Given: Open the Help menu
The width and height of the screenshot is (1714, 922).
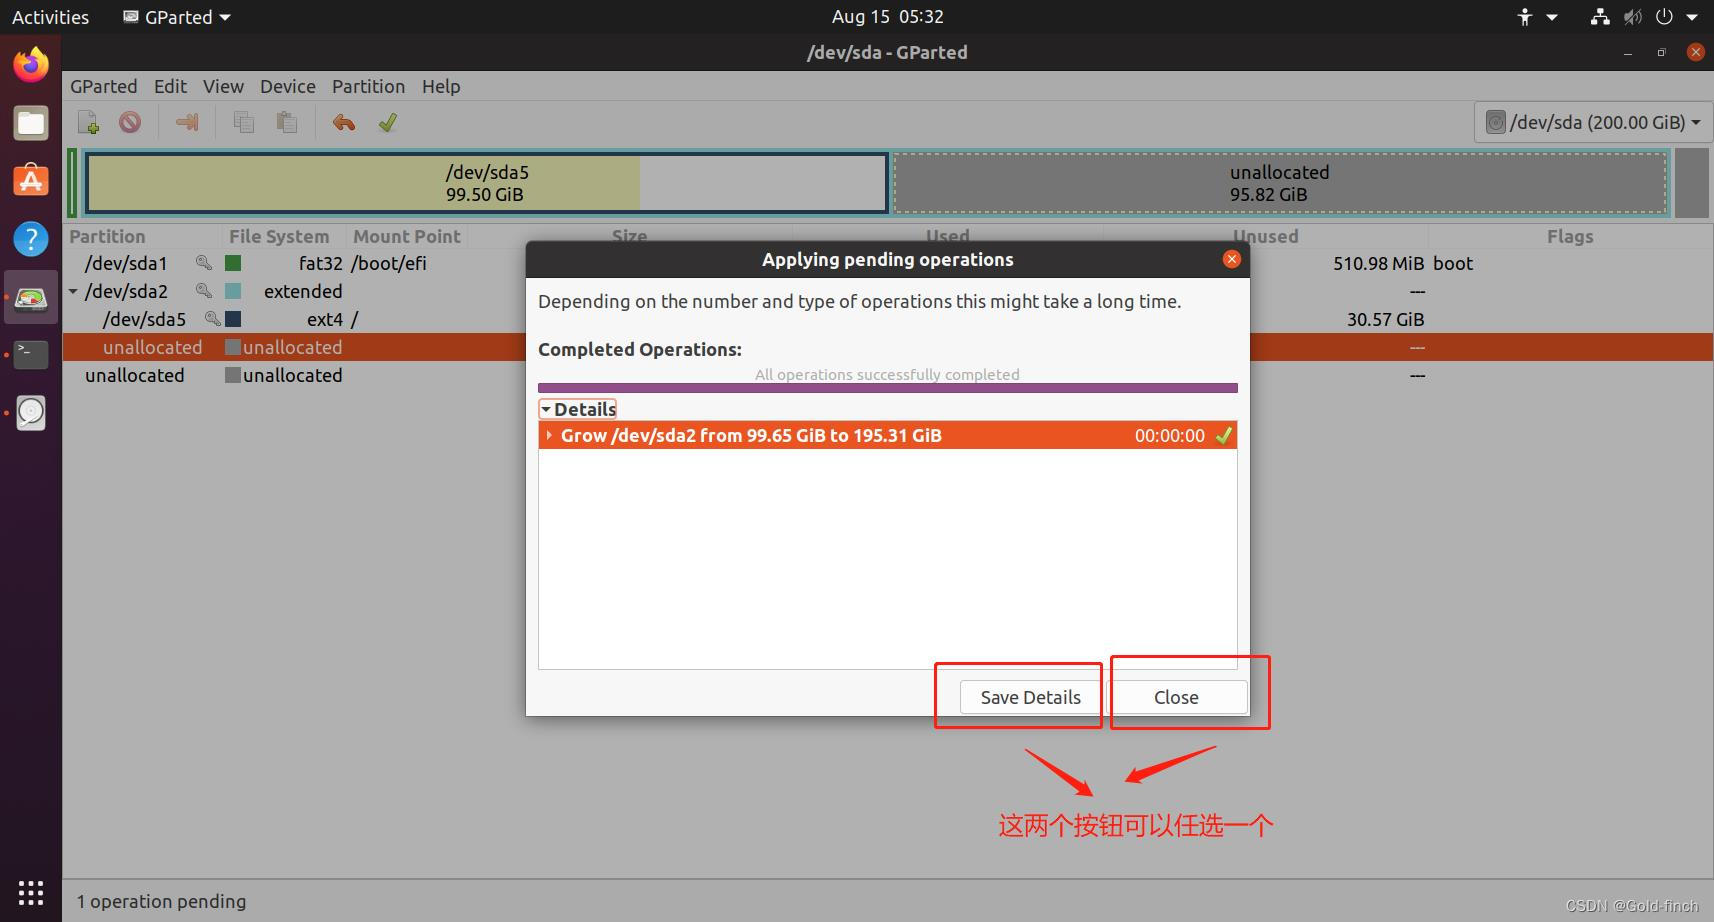Looking at the screenshot, I should coord(441,86).
